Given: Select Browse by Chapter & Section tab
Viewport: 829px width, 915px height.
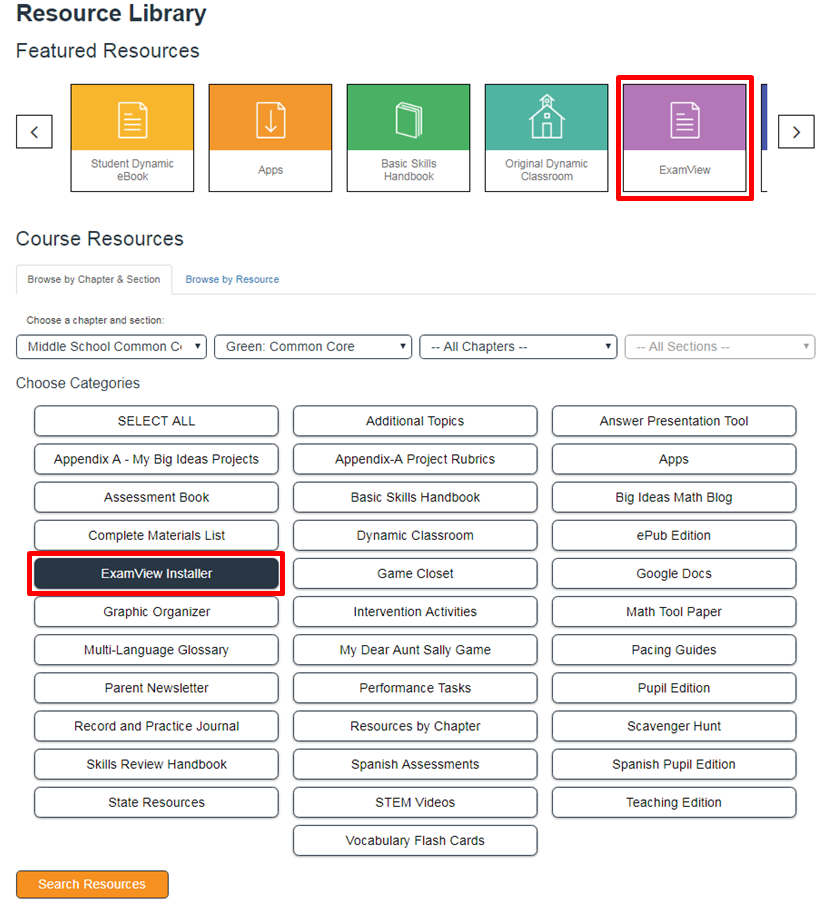Looking at the screenshot, I should coord(94,280).
